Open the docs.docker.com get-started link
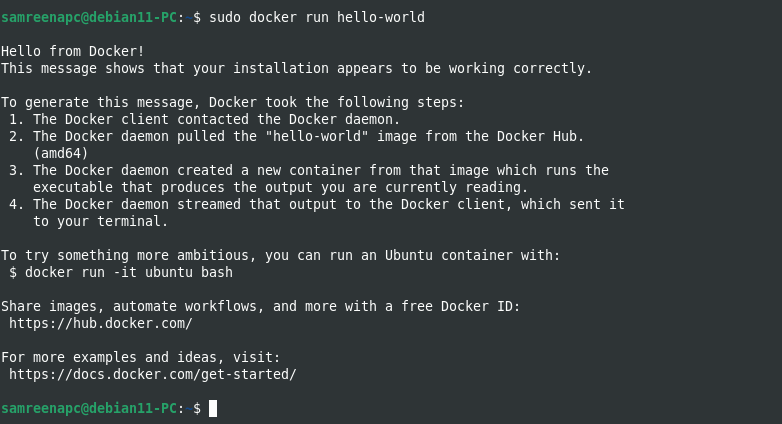 coord(152,375)
